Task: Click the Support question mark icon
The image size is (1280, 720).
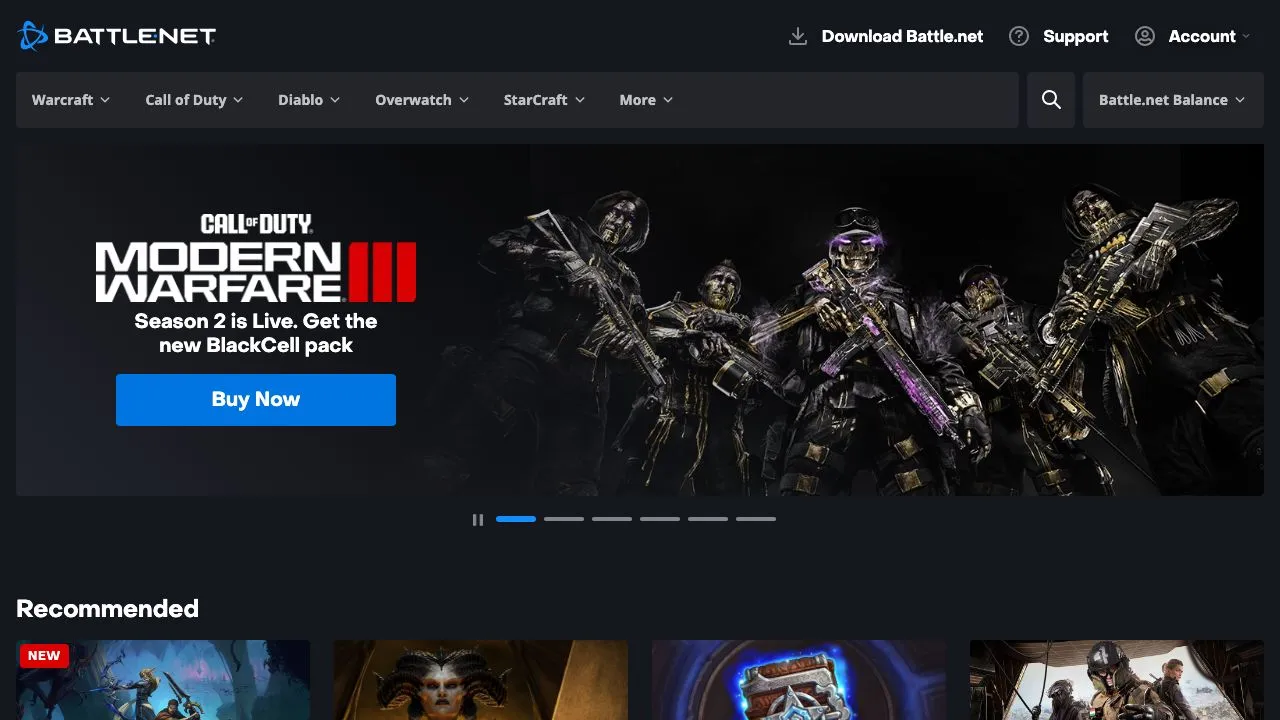Action: (1019, 36)
